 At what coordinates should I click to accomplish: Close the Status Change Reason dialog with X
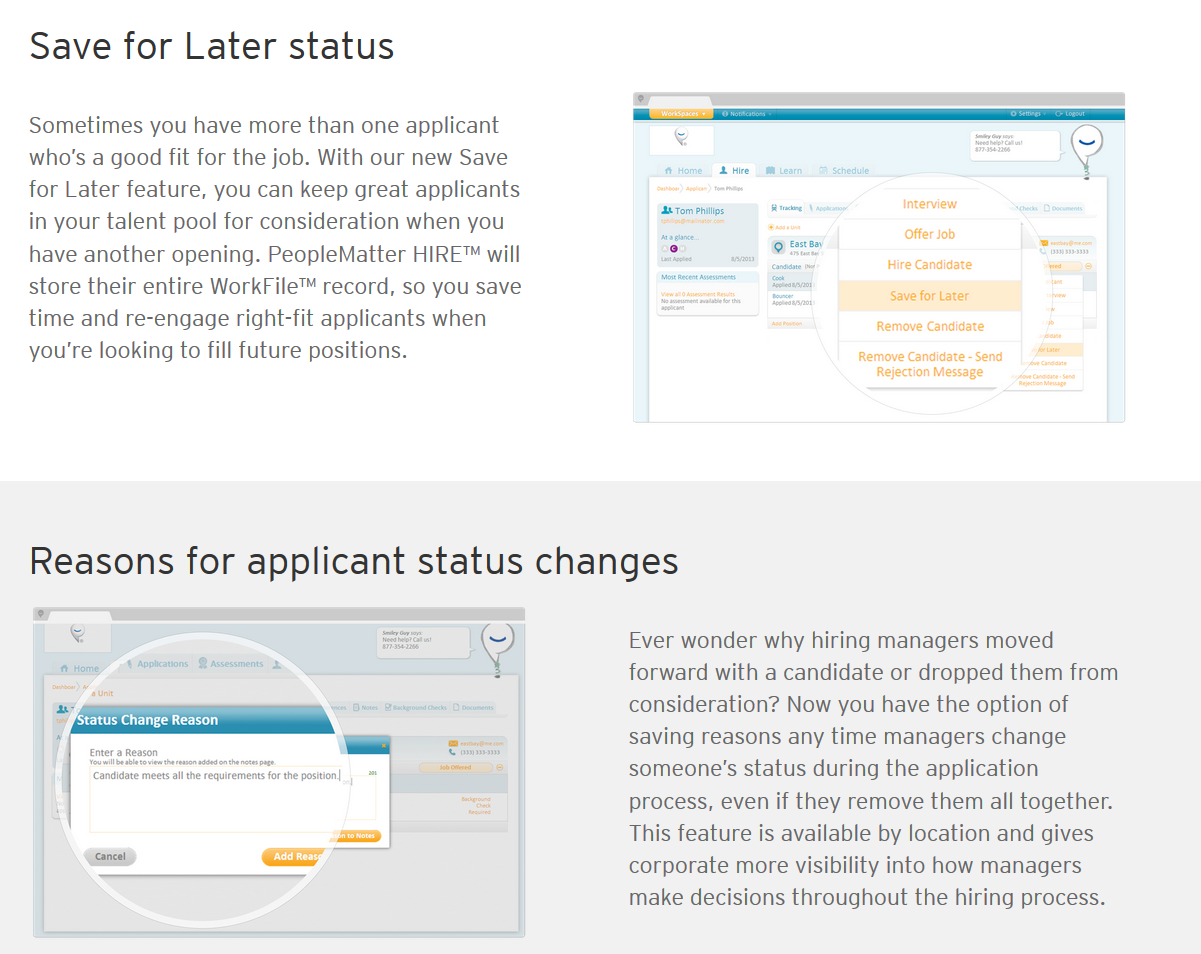coord(383,746)
